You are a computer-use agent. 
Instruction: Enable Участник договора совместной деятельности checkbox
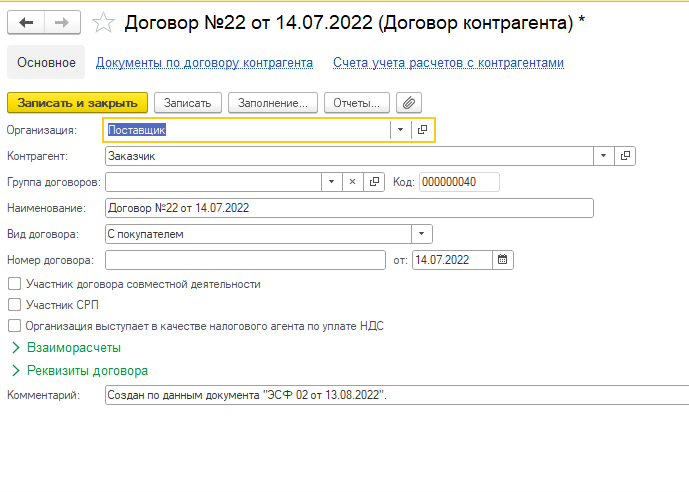click(14, 284)
